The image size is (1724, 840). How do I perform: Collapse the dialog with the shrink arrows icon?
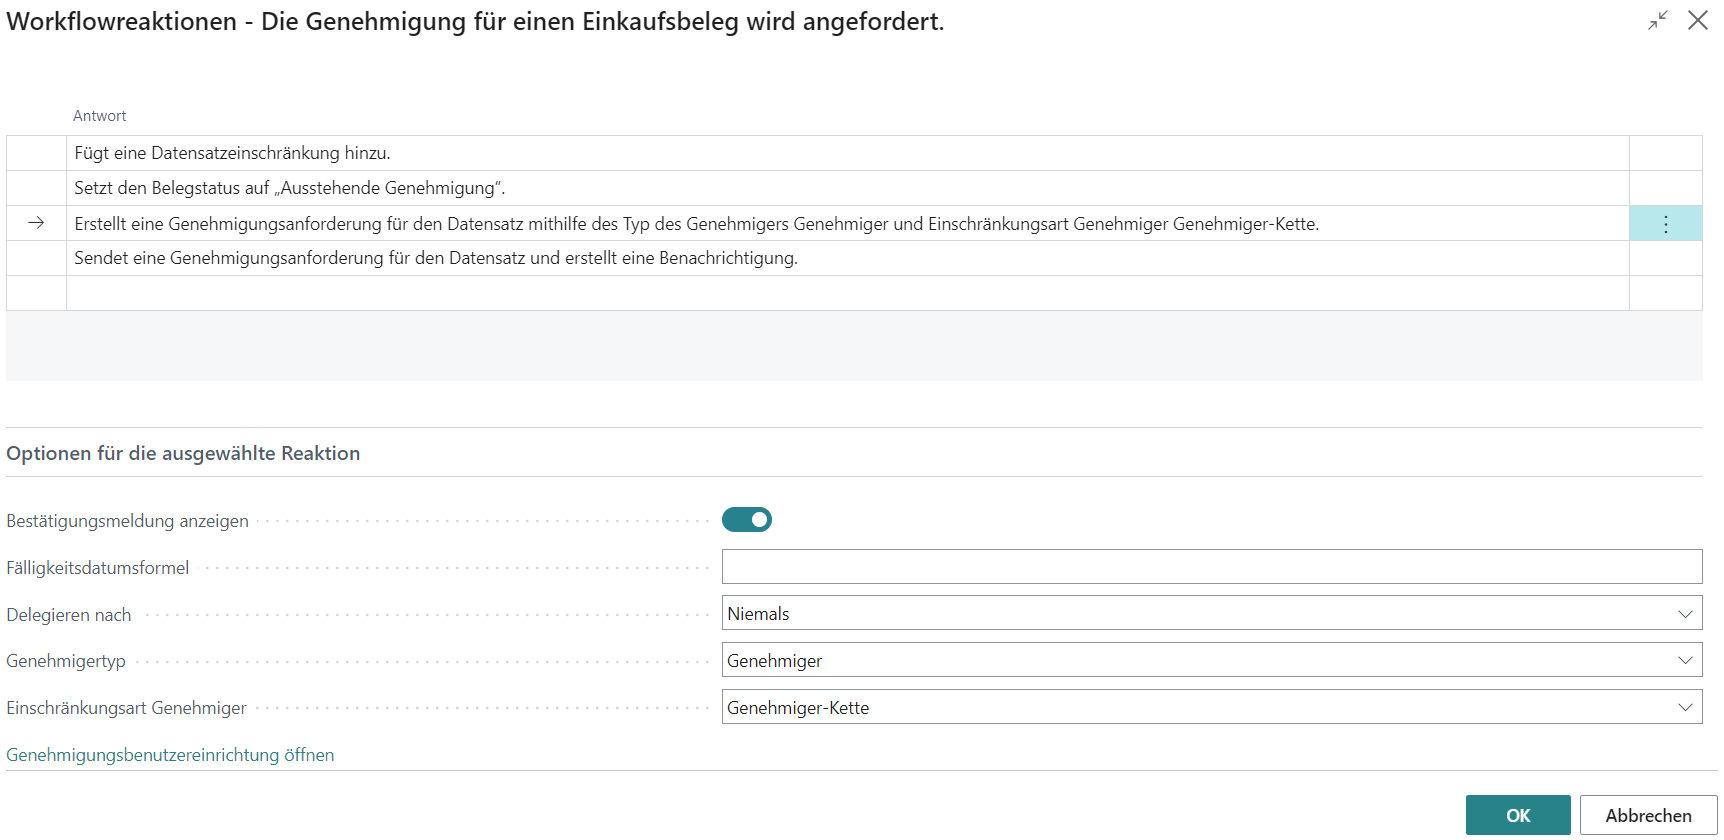pos(1658,21)
